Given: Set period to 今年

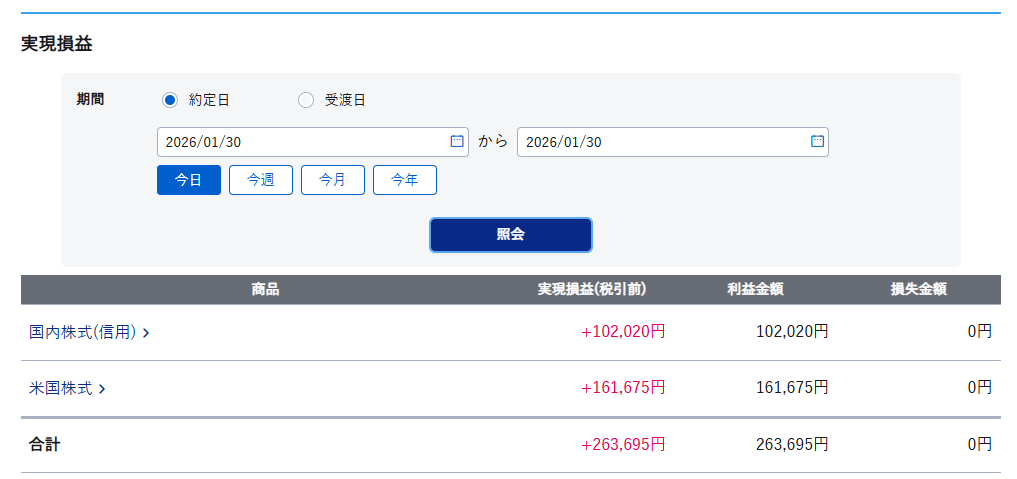Looking at the screenshot, I should (405, 180).
